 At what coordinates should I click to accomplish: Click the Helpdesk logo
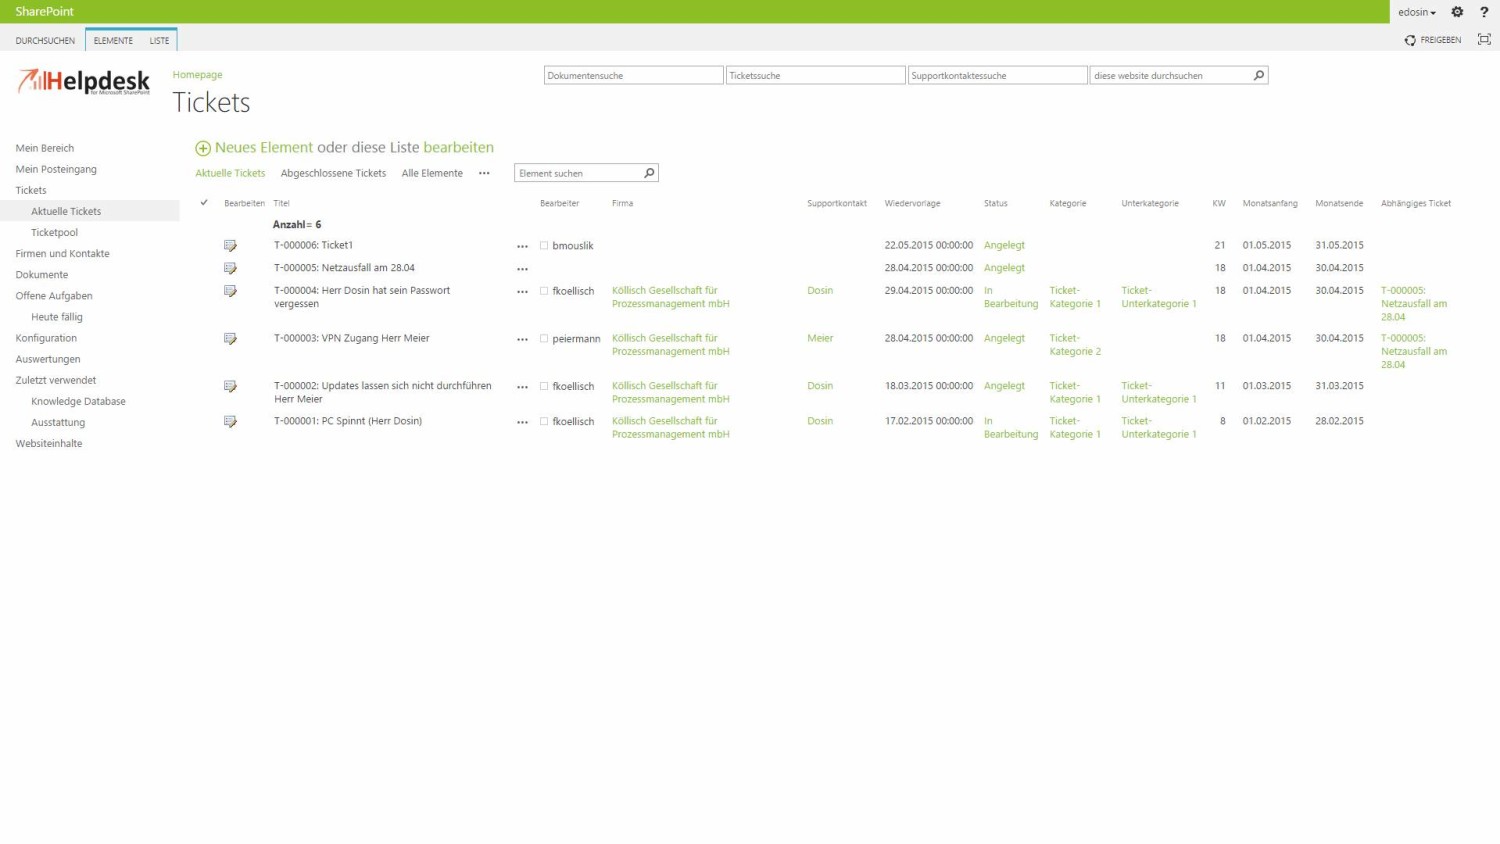[x=82, y=82]
